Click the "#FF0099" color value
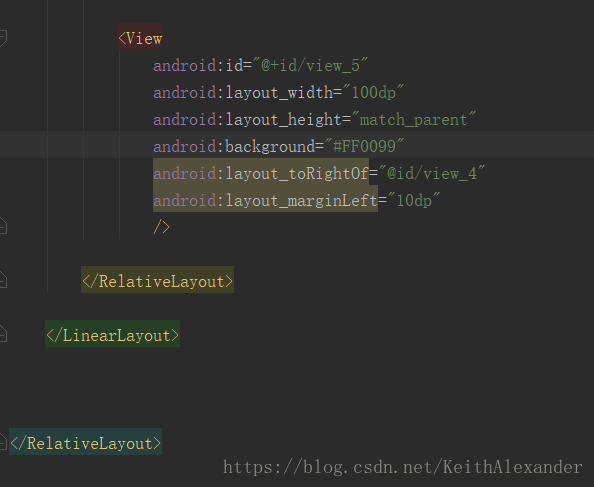This screenshot has height=487, width=594. tap(364, 146)
